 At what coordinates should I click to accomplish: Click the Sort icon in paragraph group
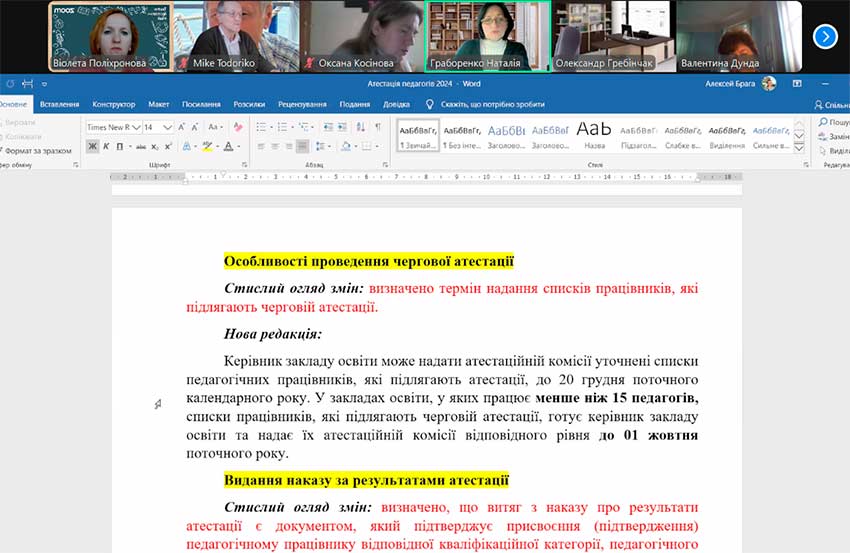tap(358, 127)
